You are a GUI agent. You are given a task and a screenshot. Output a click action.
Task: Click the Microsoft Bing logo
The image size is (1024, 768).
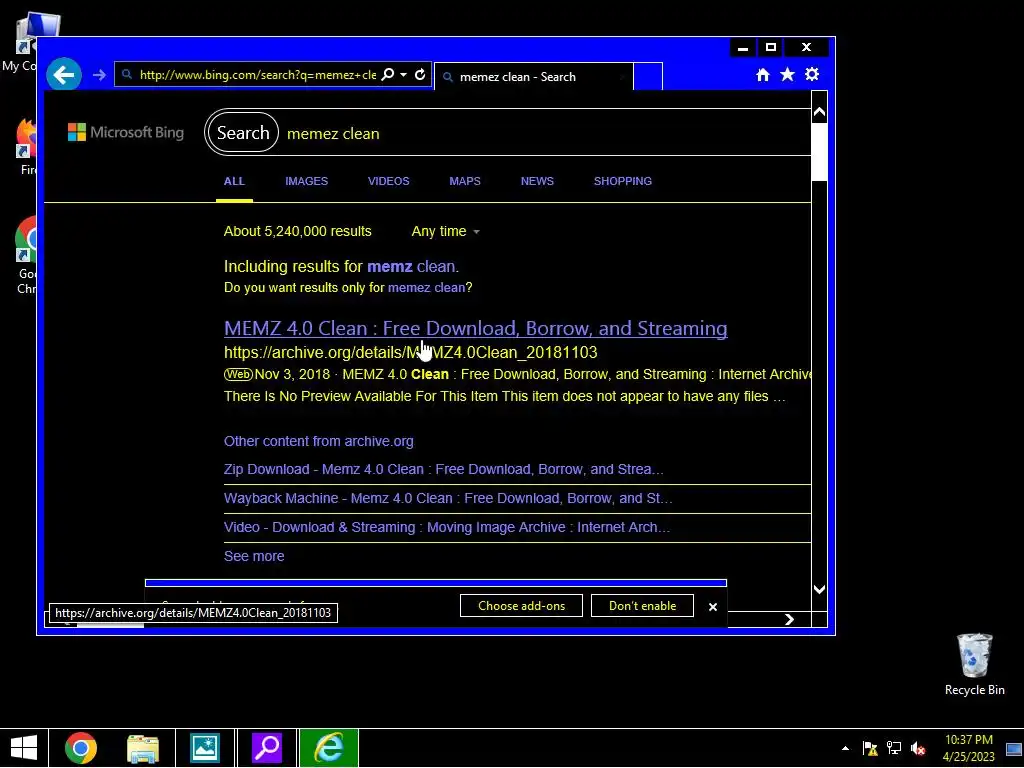tap(126, 133)
